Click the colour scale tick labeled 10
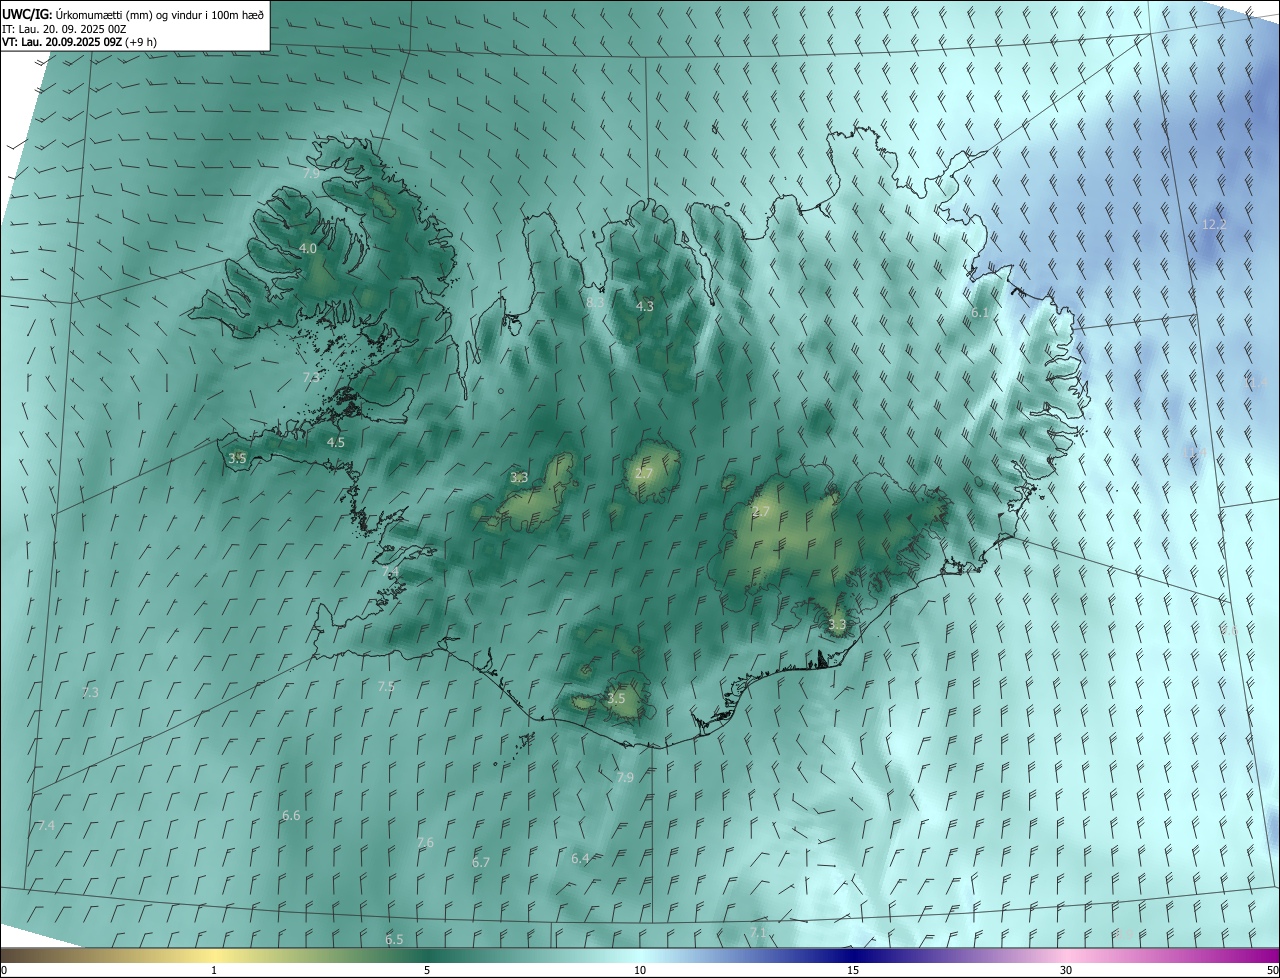1280x978 pixels. 640,970
